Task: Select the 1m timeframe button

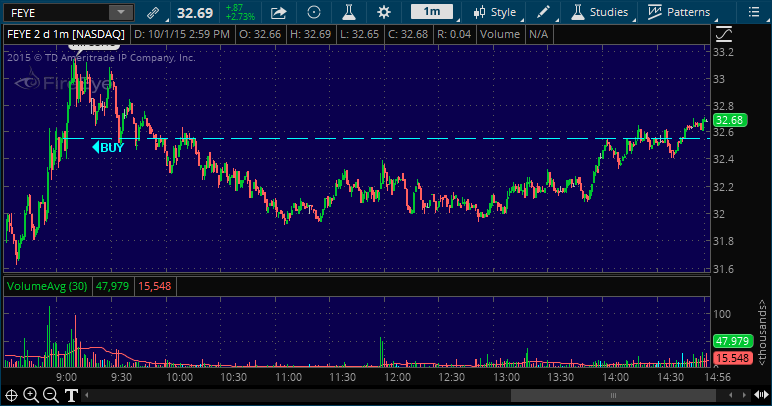Action: pos(431,13)
